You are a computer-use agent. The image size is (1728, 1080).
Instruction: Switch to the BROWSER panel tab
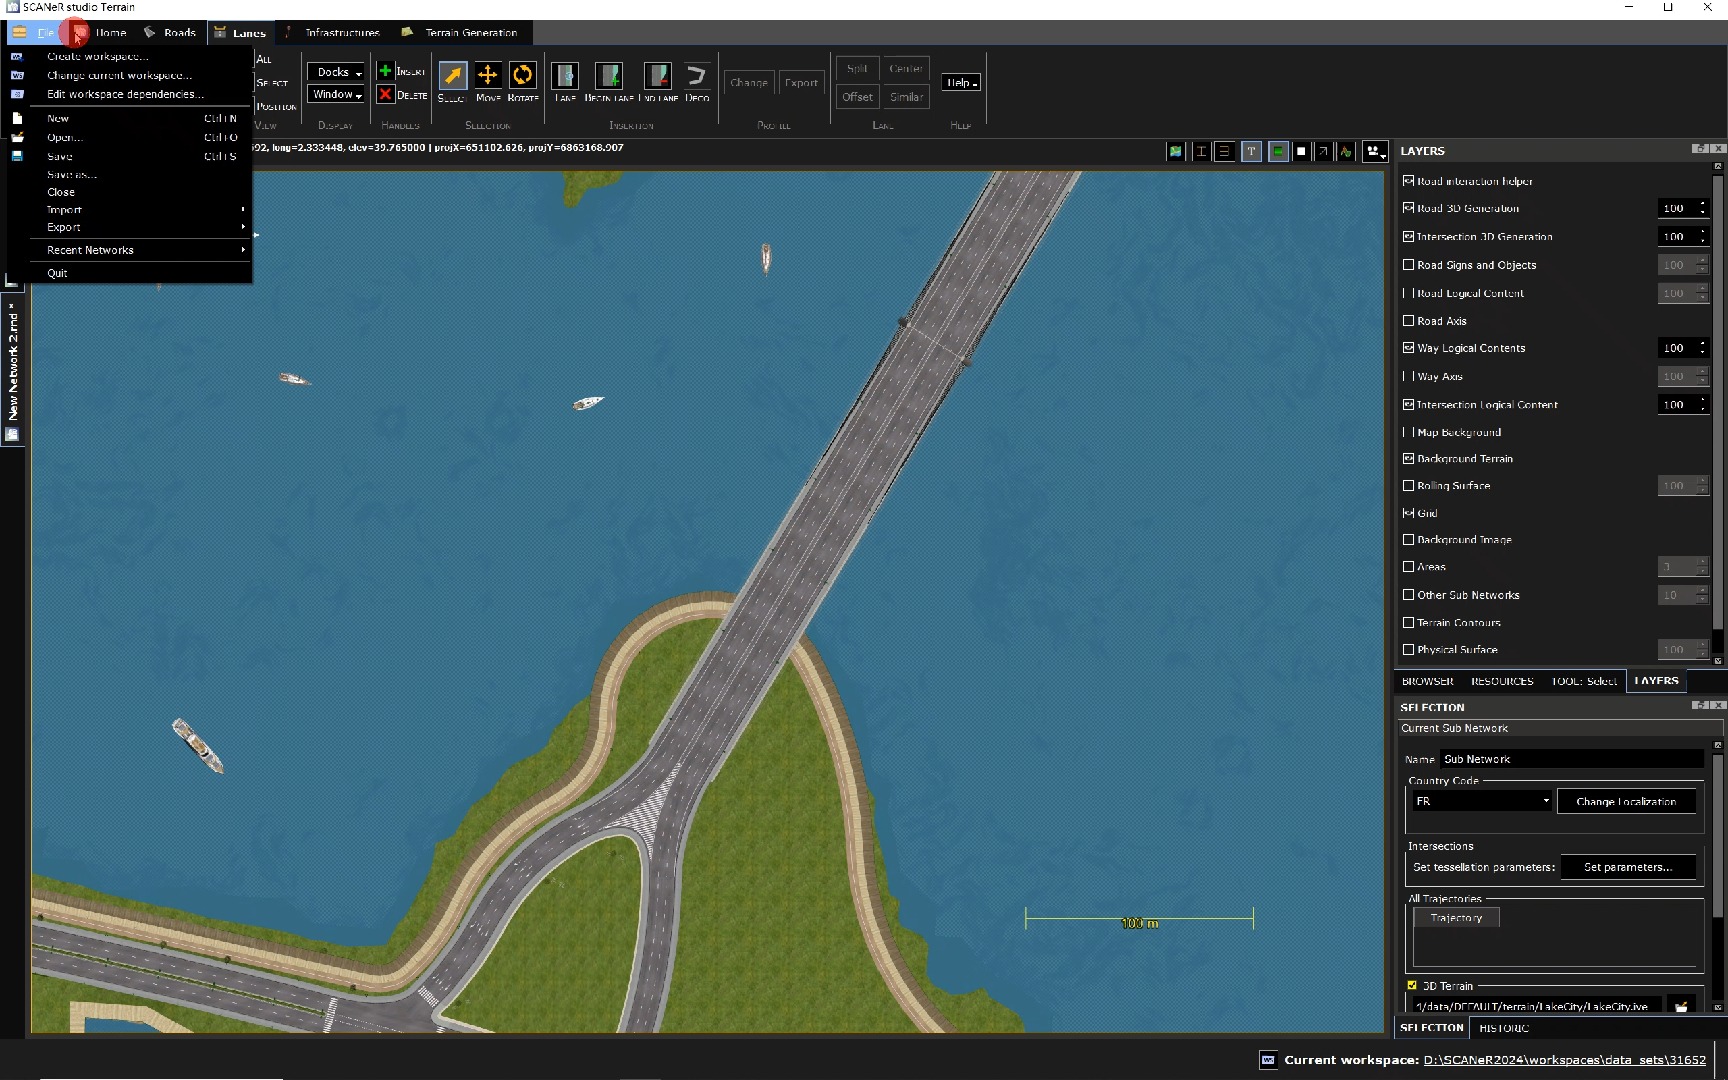1427,681
